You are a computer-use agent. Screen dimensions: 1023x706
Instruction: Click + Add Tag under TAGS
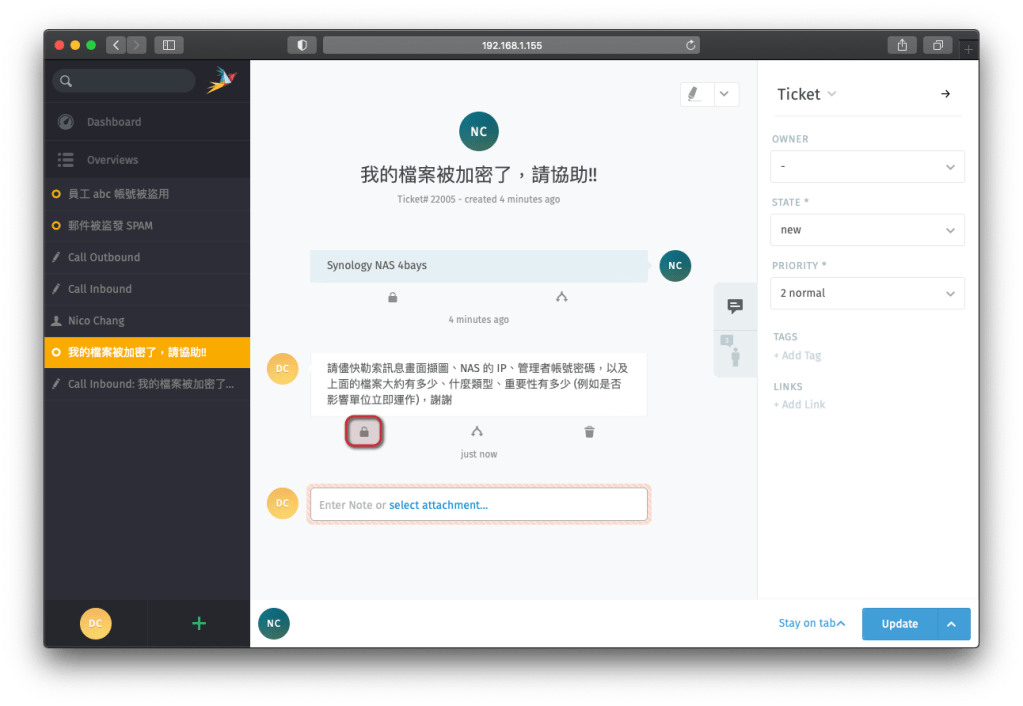pos(797,356)
